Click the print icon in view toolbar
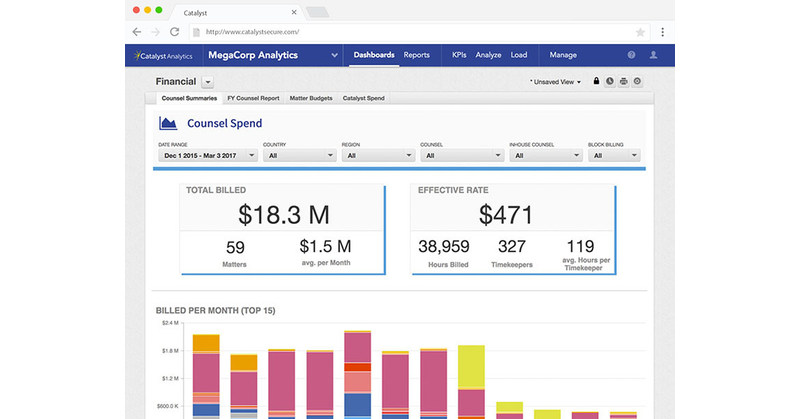800x419 pixels. [623, 81]
